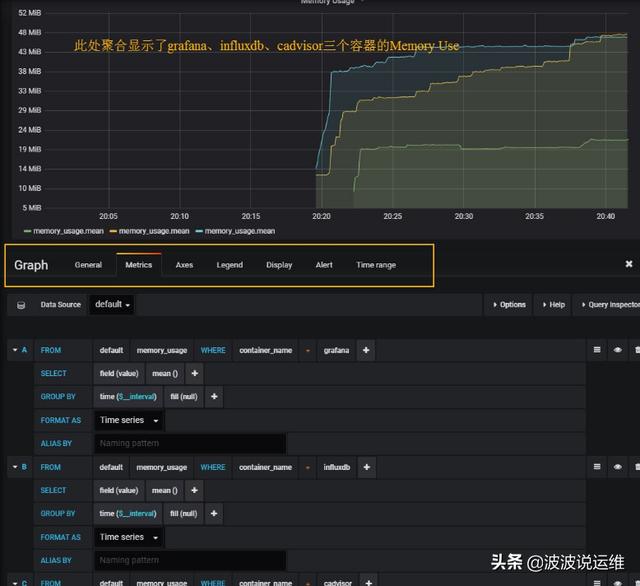Image resolution: width=640 pixels, height=586 pixels.
Task: Switch to the Metrics tab
Action: (x=139, y=265)
